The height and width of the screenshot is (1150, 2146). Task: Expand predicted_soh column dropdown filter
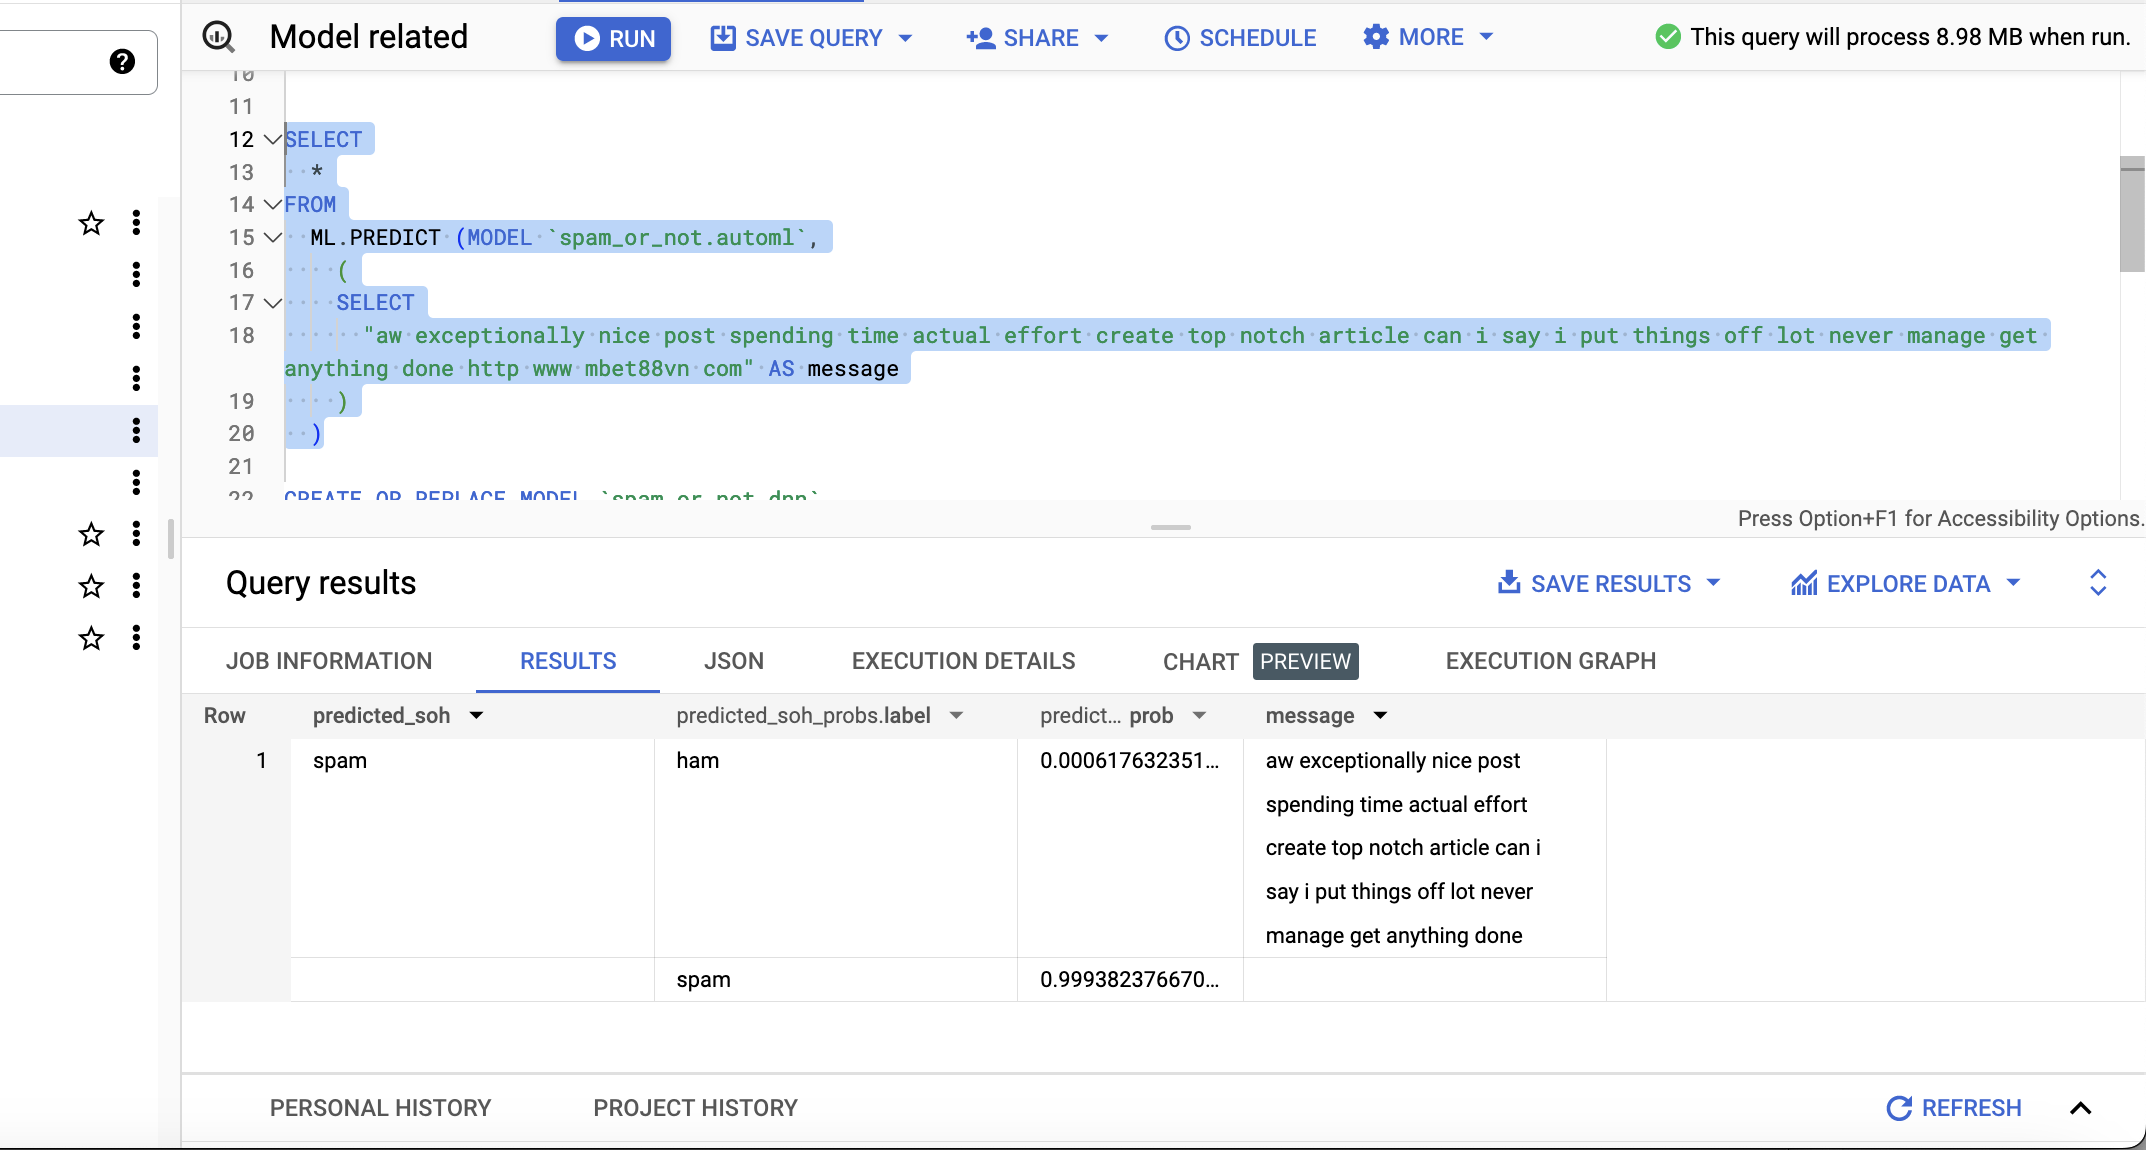coord(478,714)
